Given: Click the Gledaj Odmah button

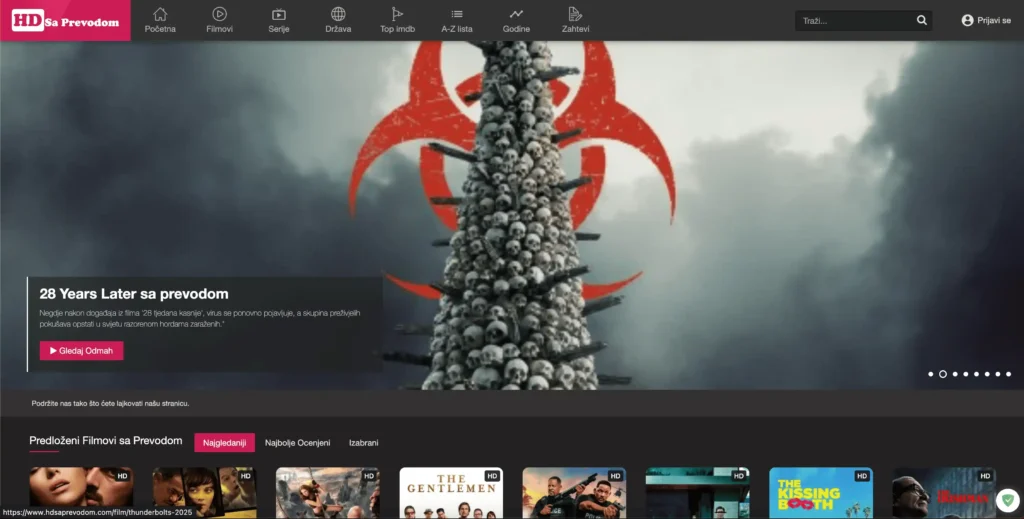Looking at the screenshot, I should point(82,351).
